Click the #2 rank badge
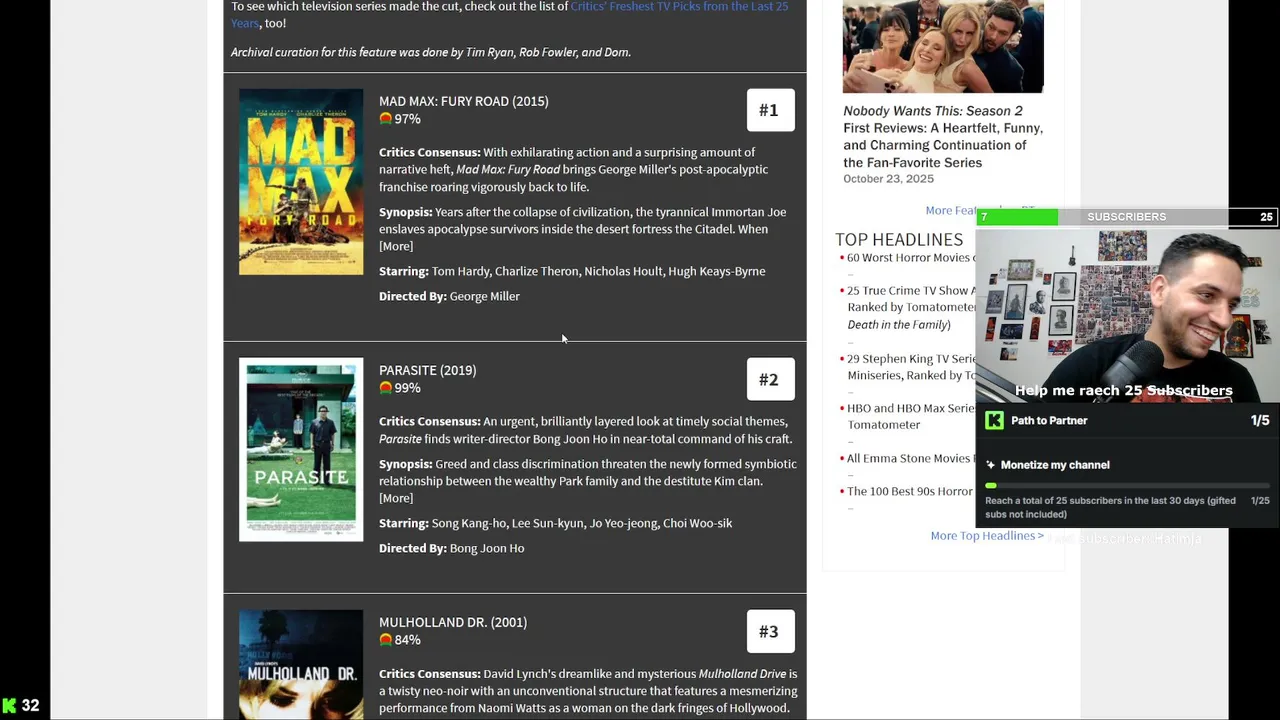Screen dimensions: 1280x720 tap(770, 379)
